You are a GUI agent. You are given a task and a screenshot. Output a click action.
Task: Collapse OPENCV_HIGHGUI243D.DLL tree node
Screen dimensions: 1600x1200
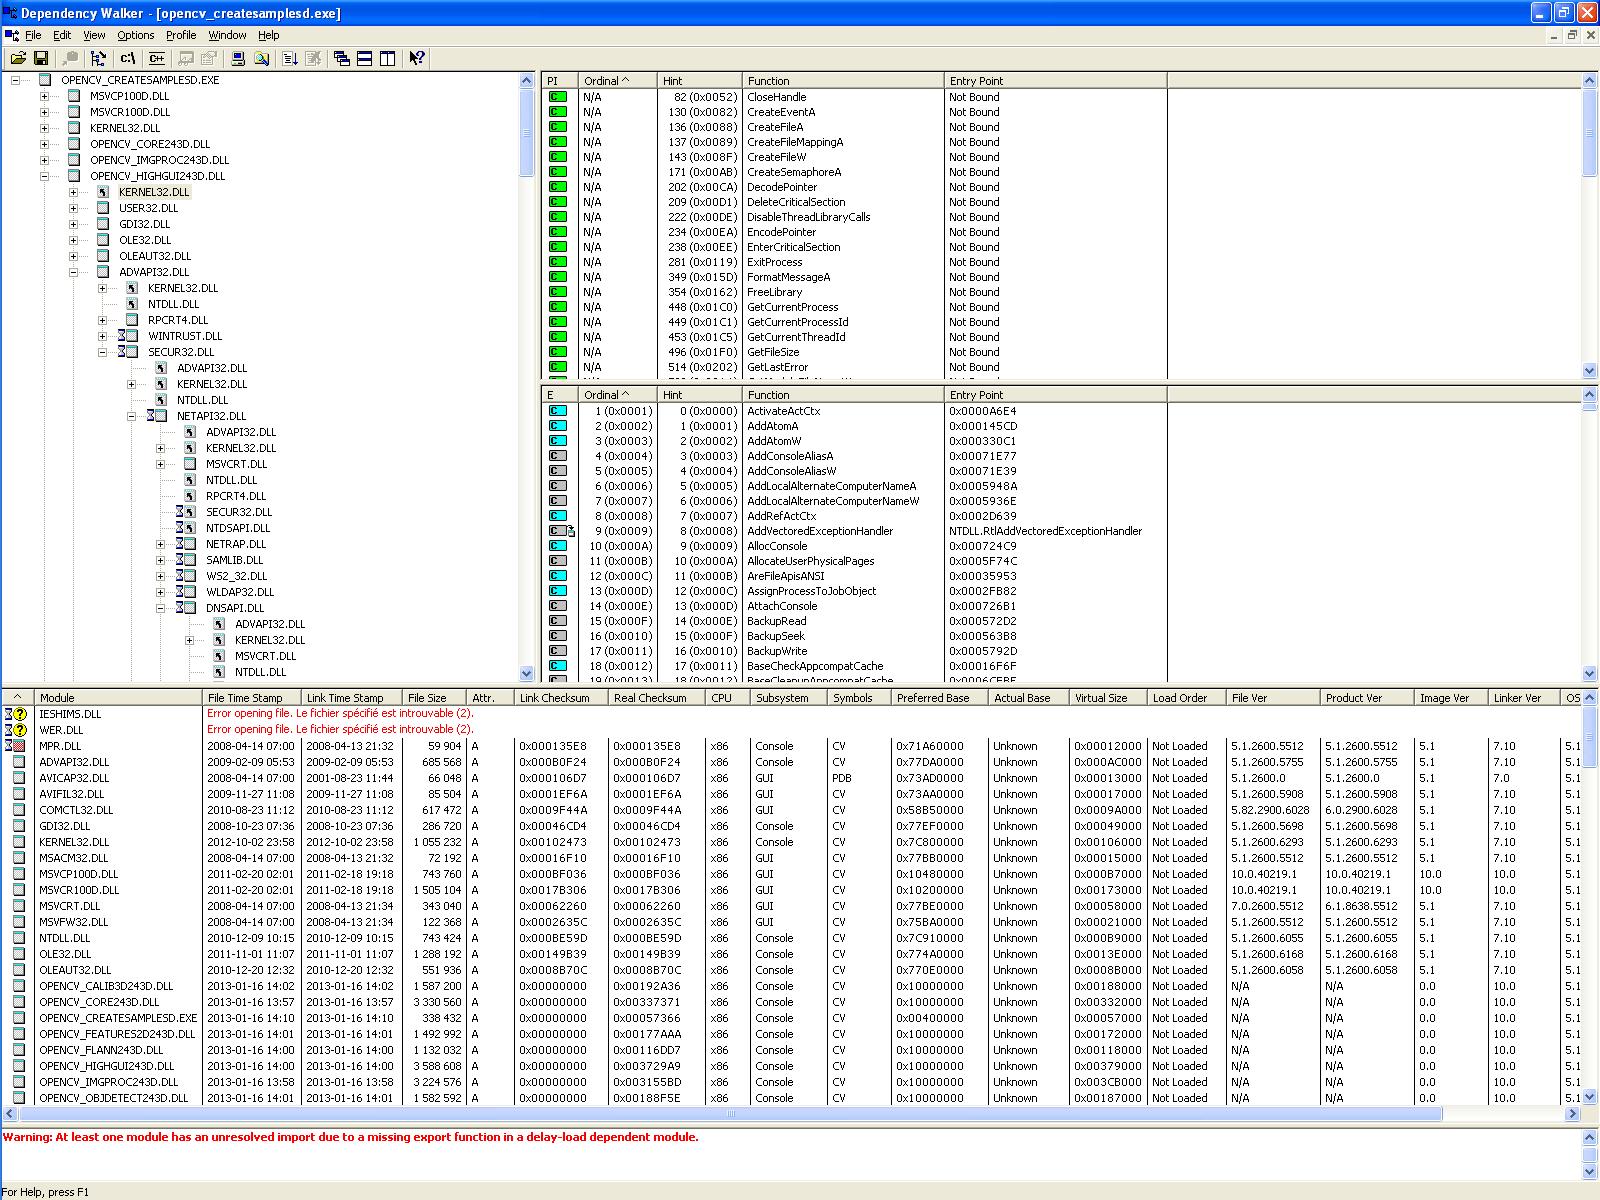(x=44, y=176)
